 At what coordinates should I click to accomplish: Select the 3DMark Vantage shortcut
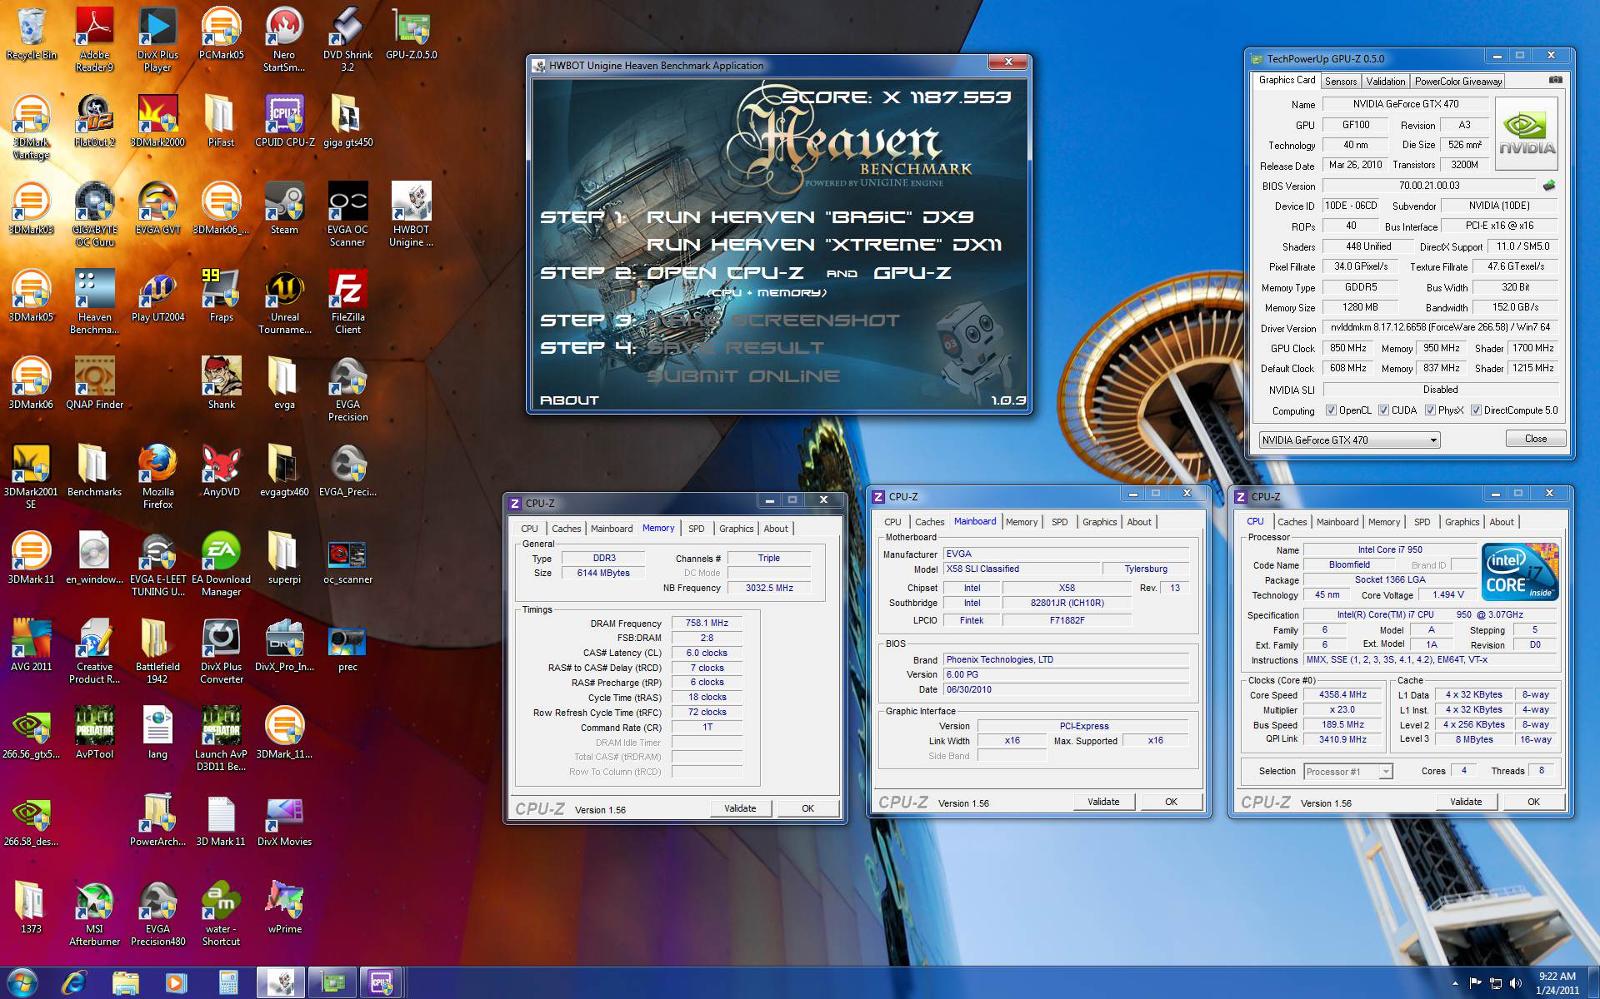[x=31, y=127]
